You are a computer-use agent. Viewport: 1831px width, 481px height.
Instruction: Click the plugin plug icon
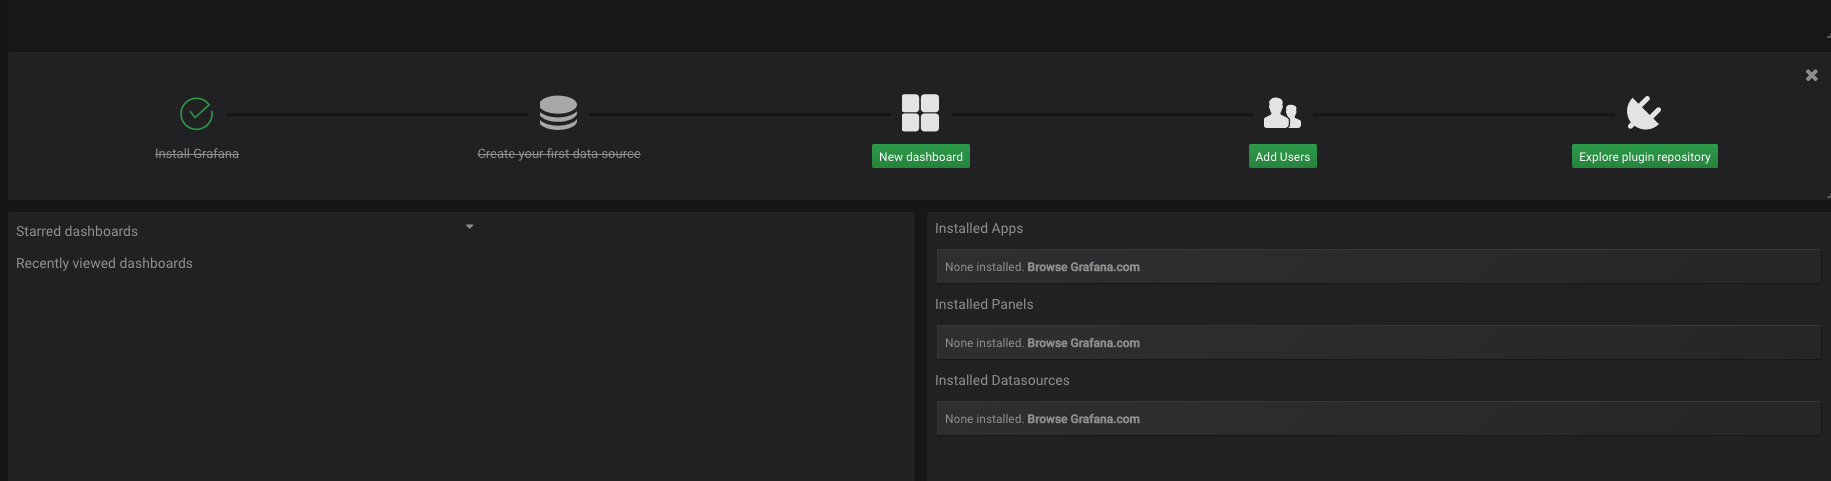coord(1644,113)
